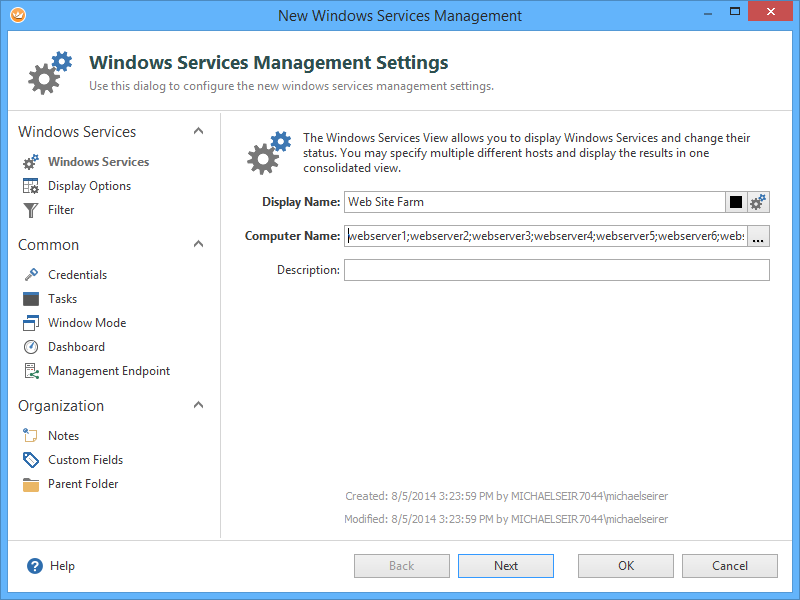800x600 pixels.
Task: Click the Windows Services gear icon in sidebar
Action: tap(31, 162)
